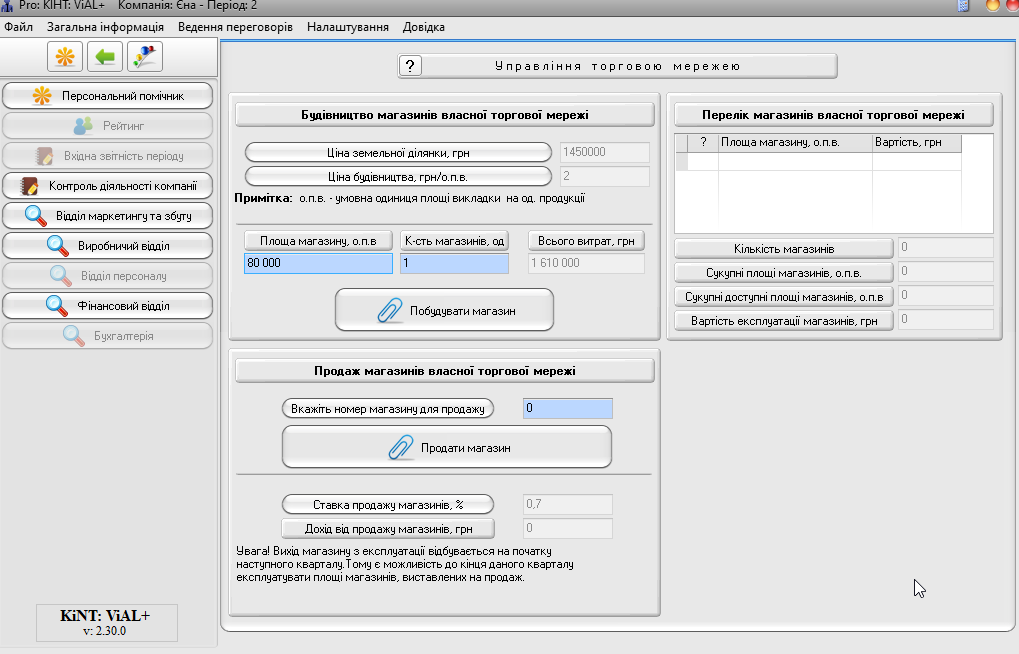
Task: Click the land price value 1450000
Action: coord(604,152)
